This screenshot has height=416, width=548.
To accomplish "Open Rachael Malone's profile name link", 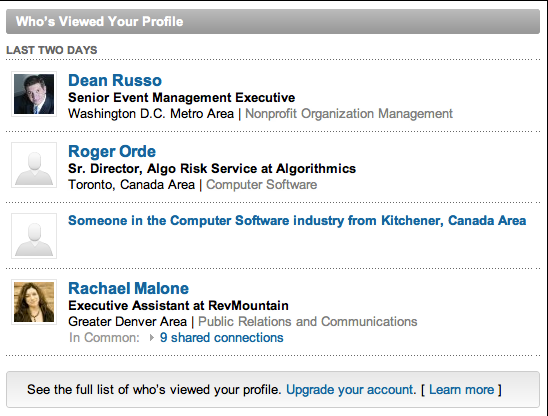I will [x=128, y=288].
